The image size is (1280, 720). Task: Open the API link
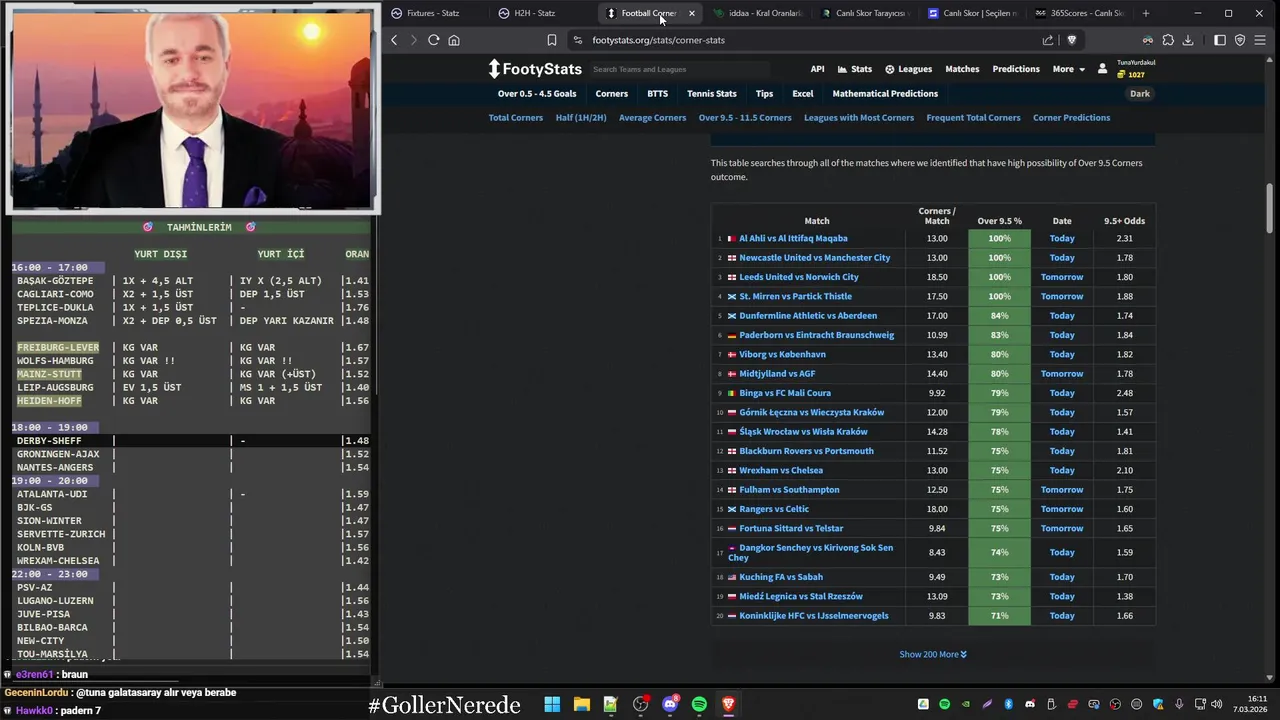tap(817, 69)
